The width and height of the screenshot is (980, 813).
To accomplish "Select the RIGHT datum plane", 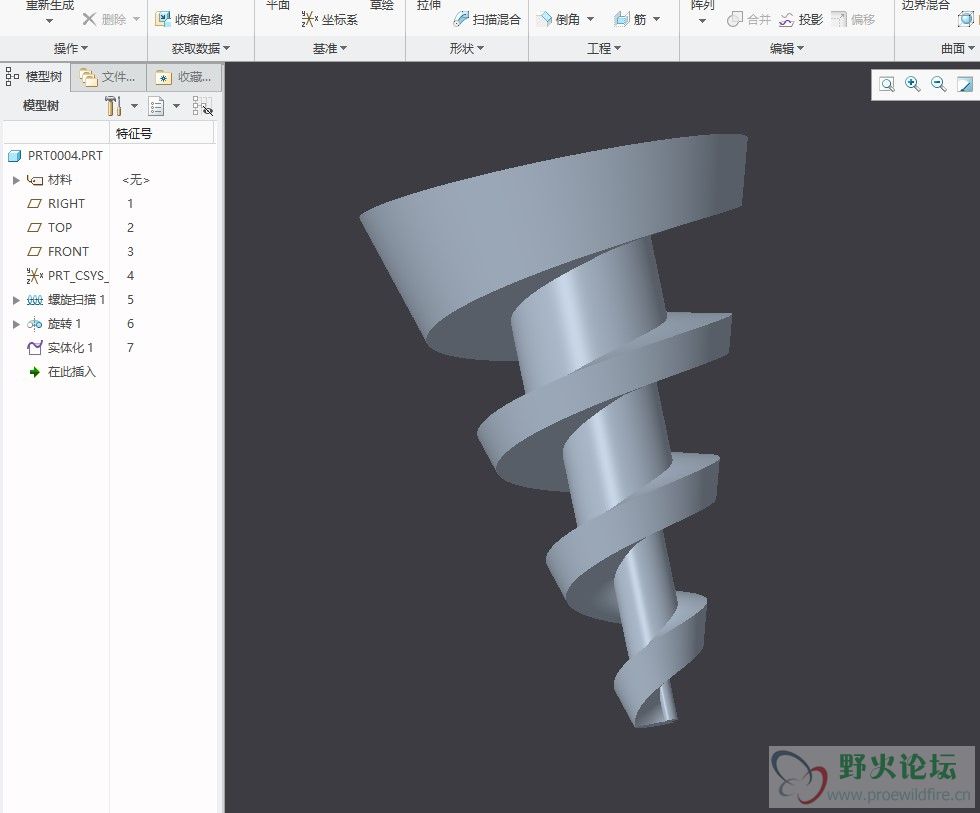I will (x=66, y=204).
